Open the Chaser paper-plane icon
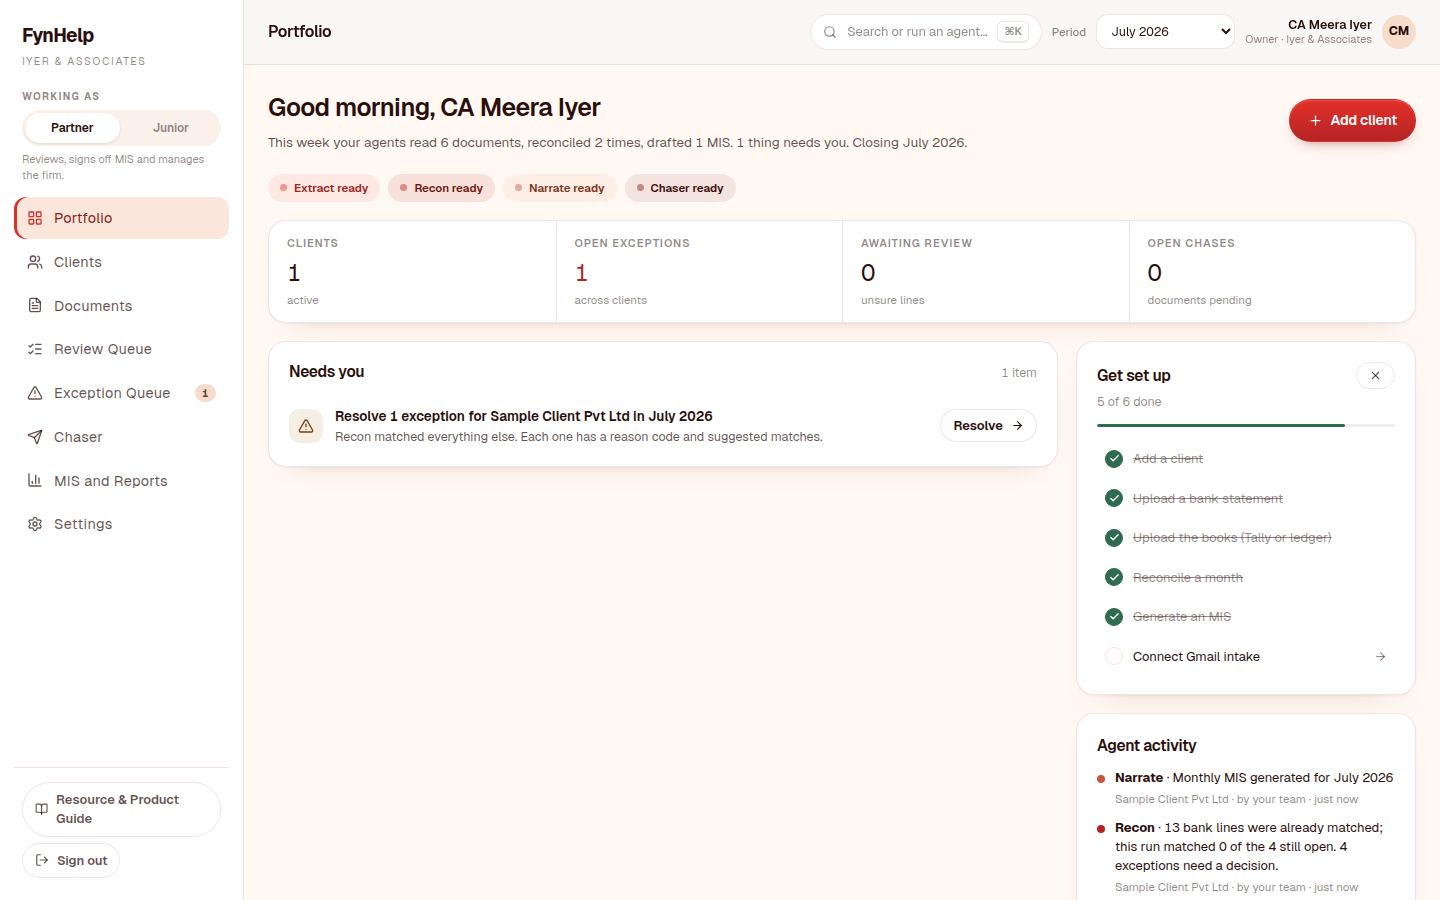Image resolution: width=1440 pixels, height=900 pixels. (35, 437)
